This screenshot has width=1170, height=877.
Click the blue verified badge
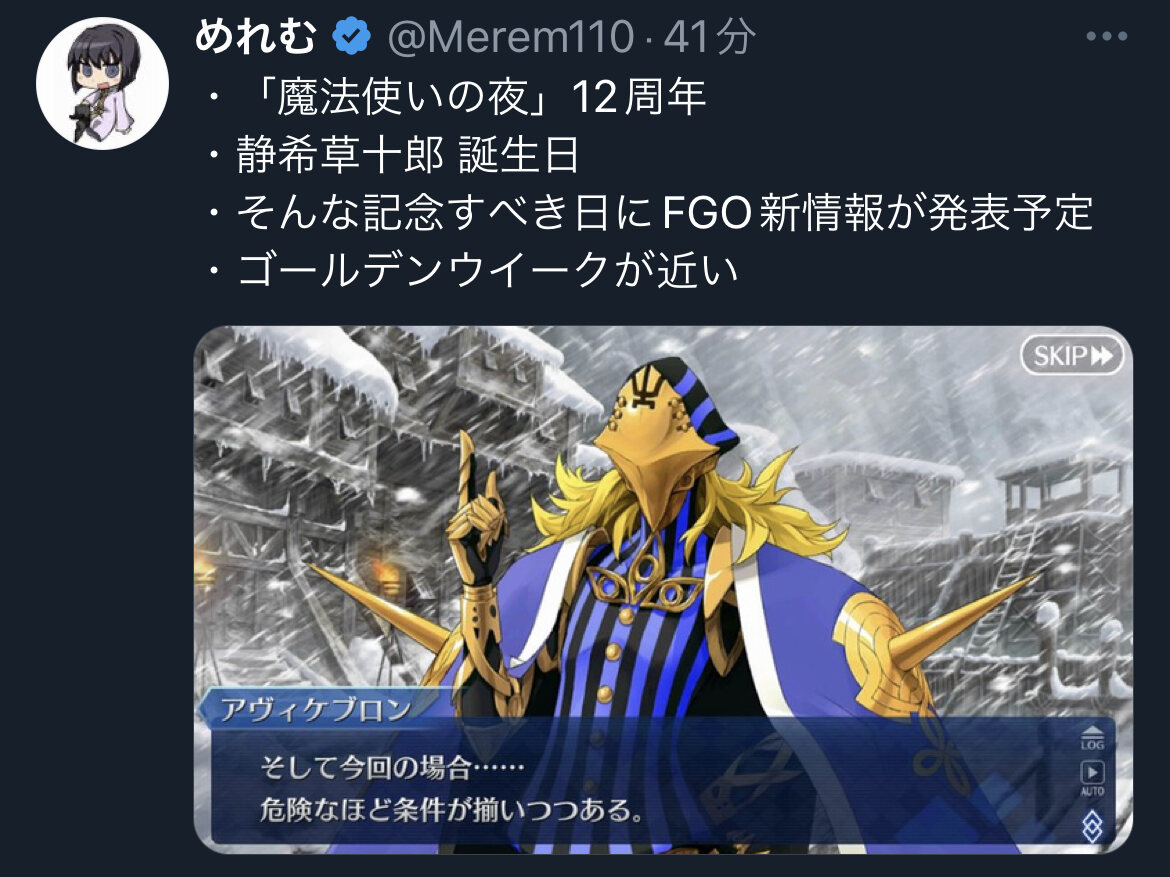(351, 36)
